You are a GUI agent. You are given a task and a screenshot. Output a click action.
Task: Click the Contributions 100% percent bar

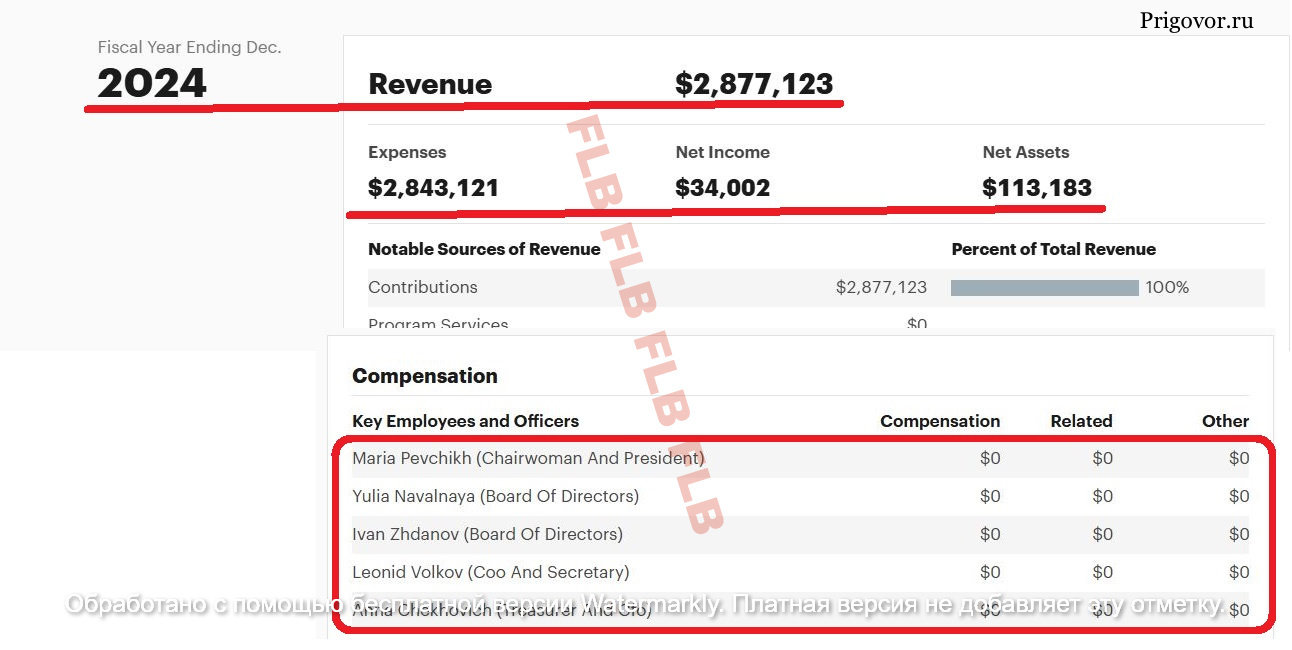1044,288
